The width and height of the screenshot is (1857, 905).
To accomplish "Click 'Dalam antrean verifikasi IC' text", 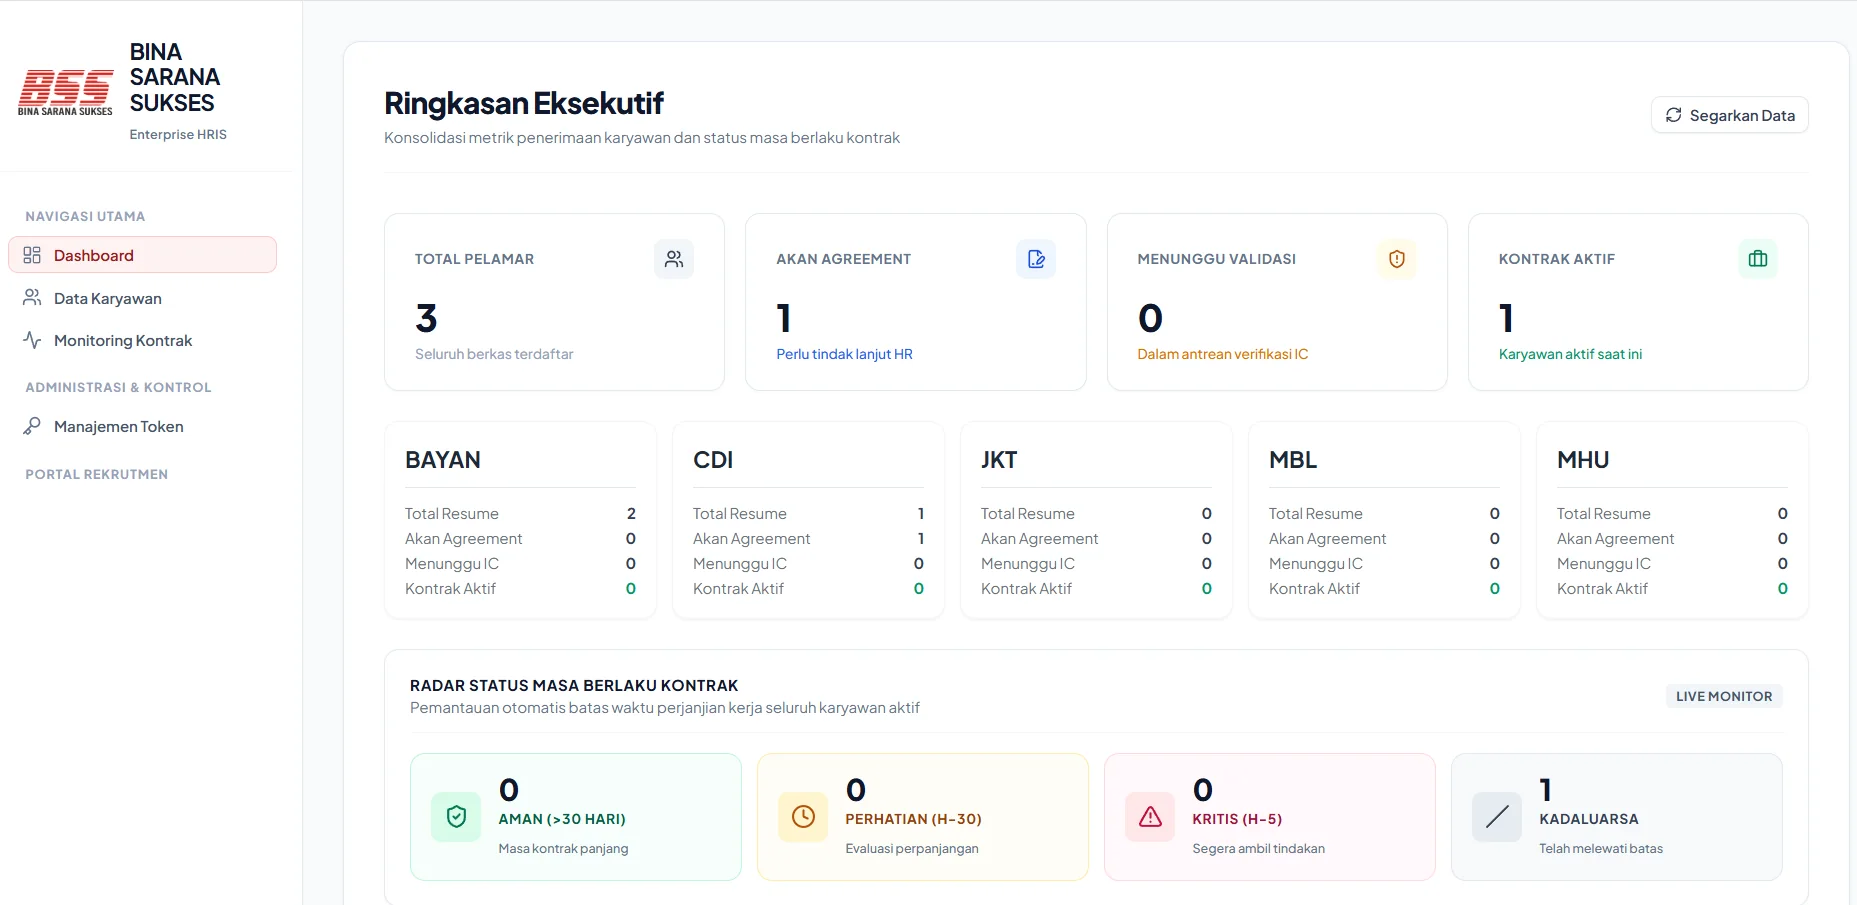I will (1222, 354).
